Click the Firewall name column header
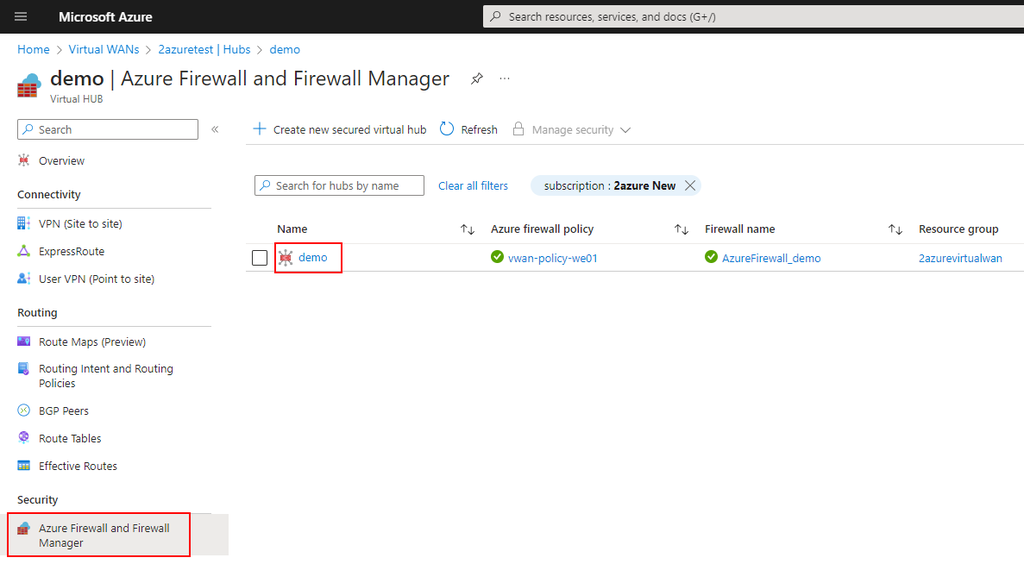This screenshot has height=564, width=1024. [x=740, y=229]
